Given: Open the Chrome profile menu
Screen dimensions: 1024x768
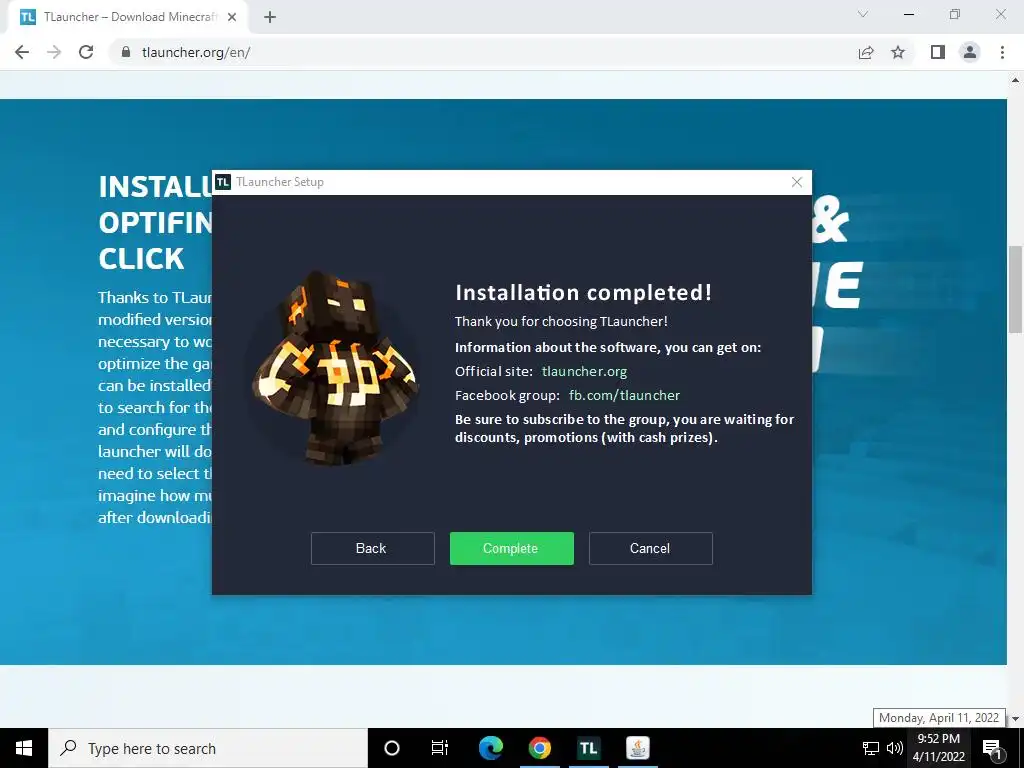Looking at the screenshot, I should pos(970,52).
